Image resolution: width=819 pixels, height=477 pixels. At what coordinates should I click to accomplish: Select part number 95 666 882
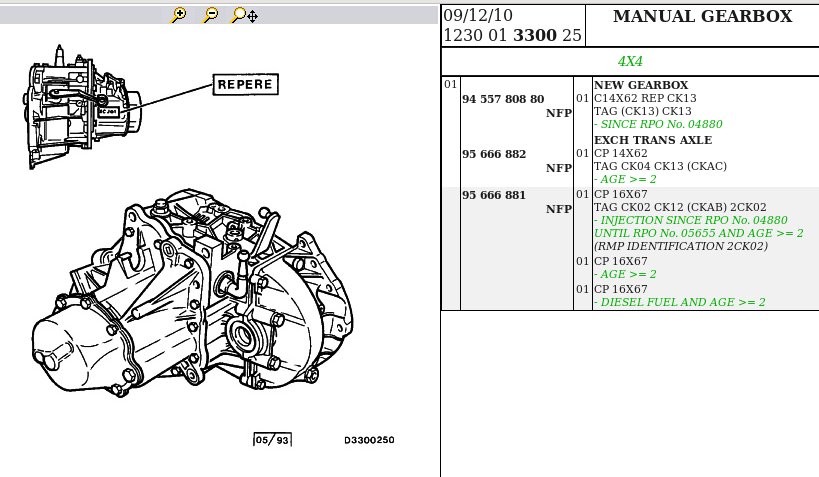[x=494, y=154]
